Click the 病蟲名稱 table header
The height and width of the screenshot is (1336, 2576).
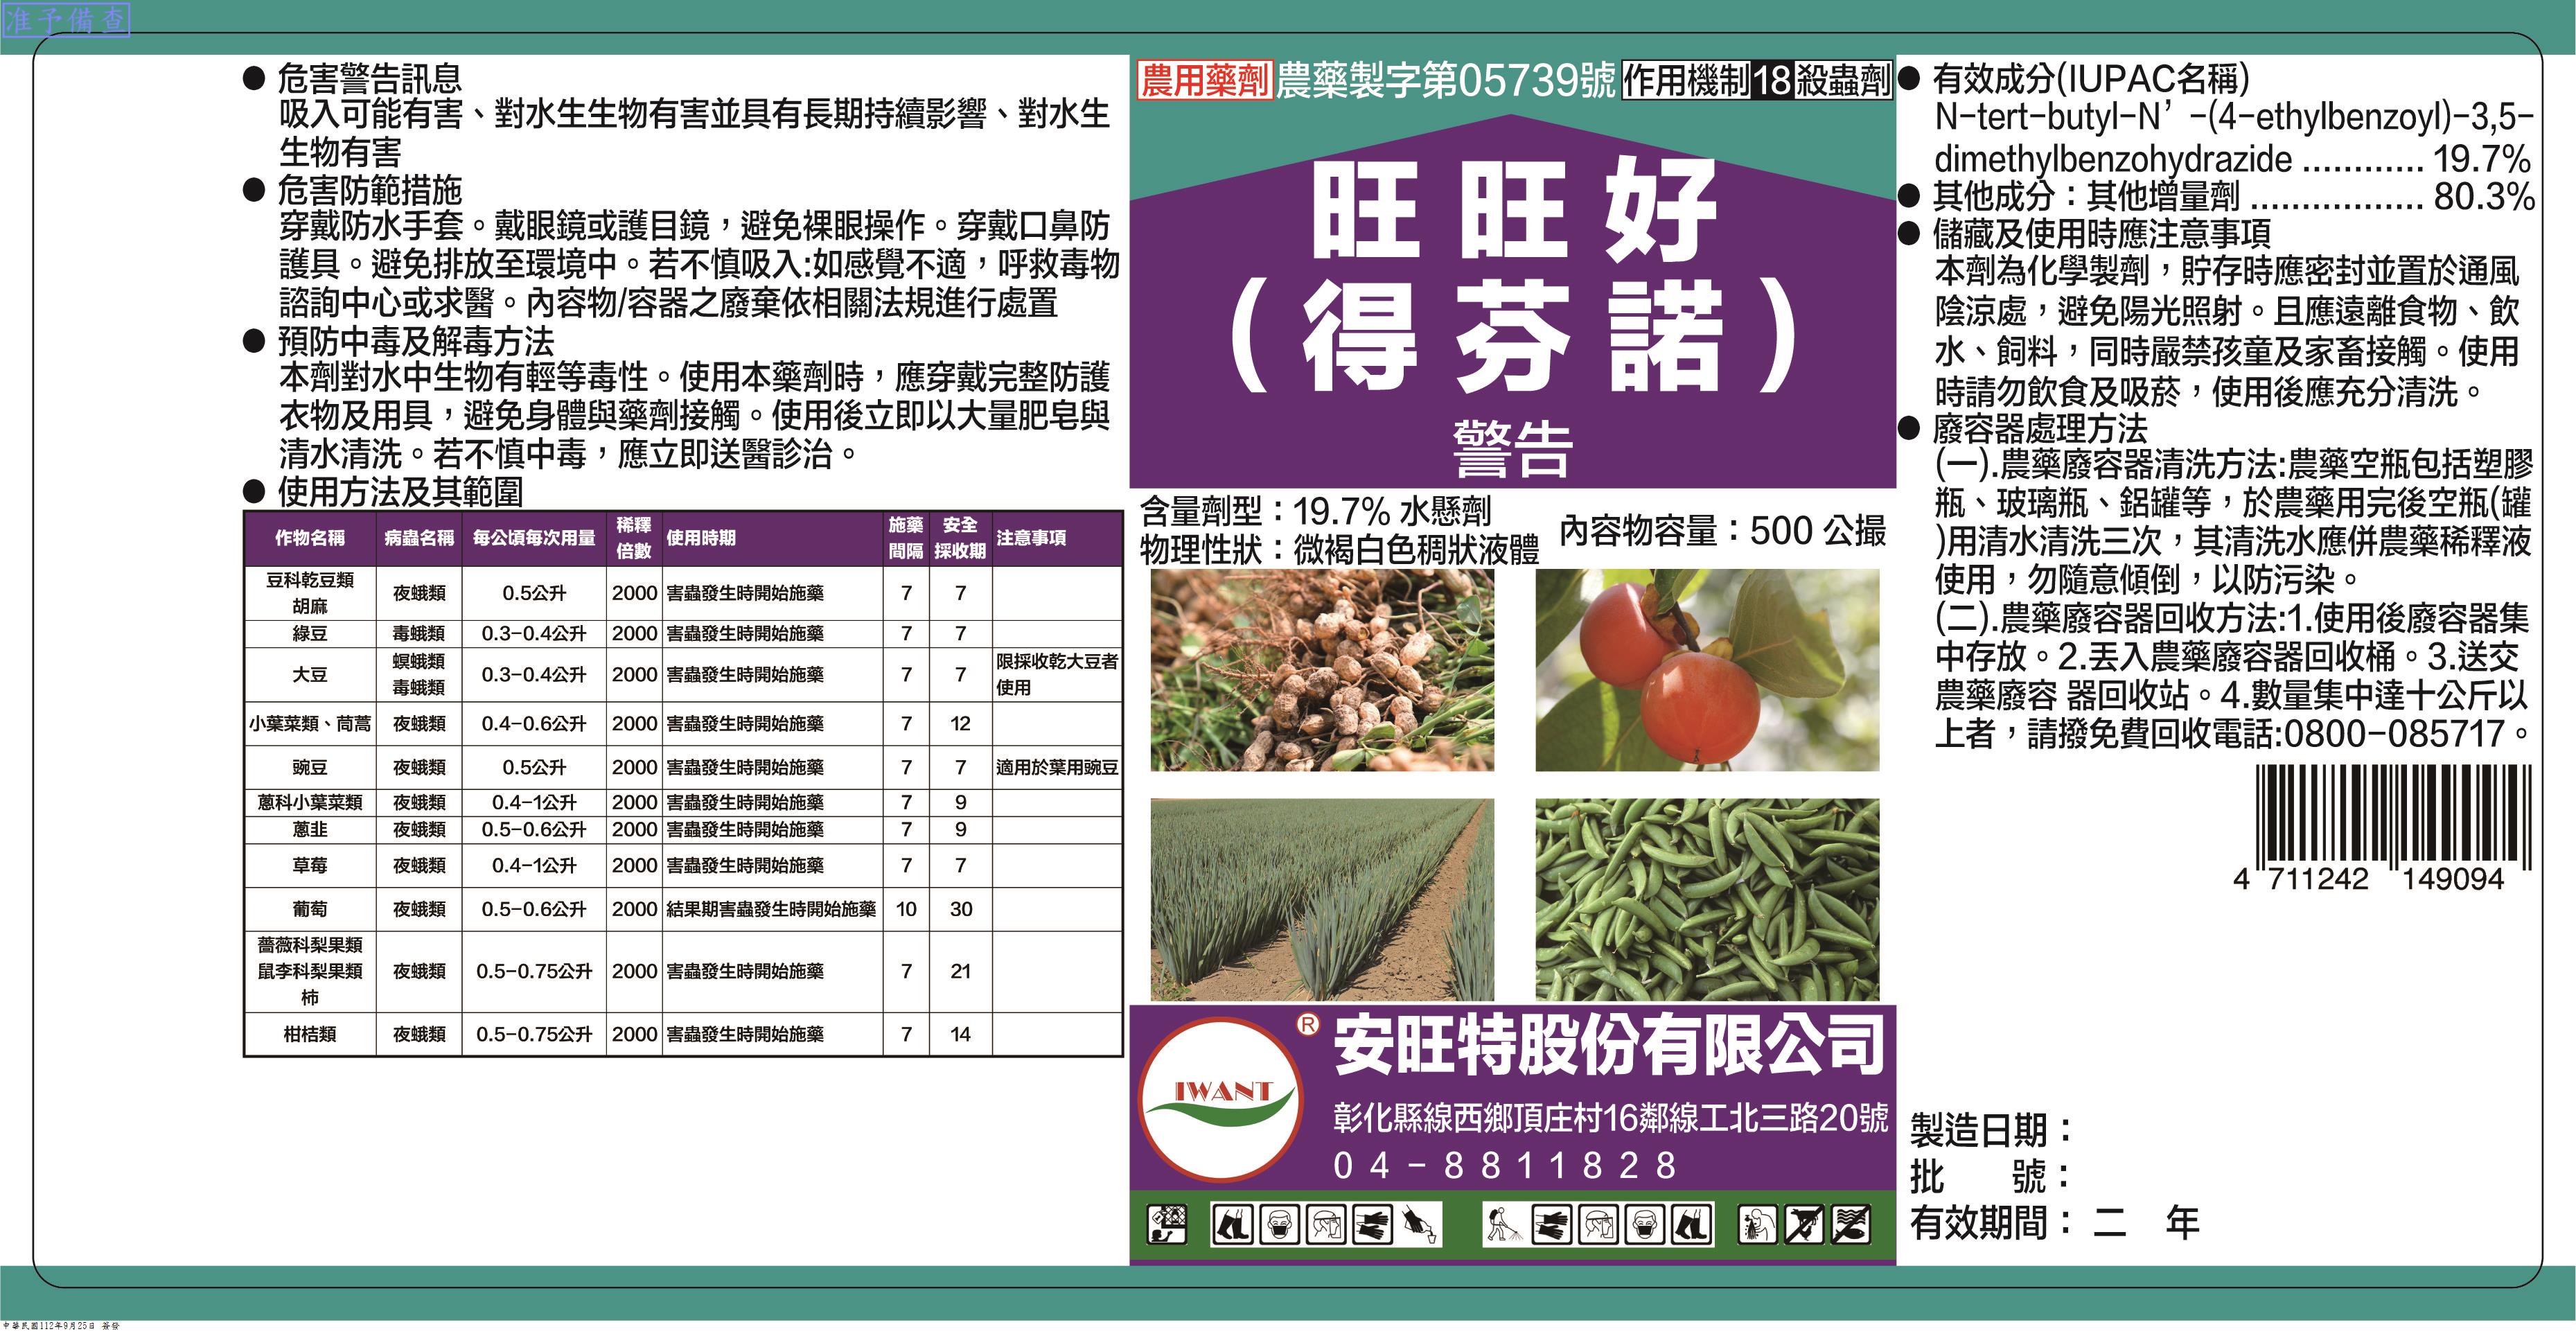coord(419,538)
